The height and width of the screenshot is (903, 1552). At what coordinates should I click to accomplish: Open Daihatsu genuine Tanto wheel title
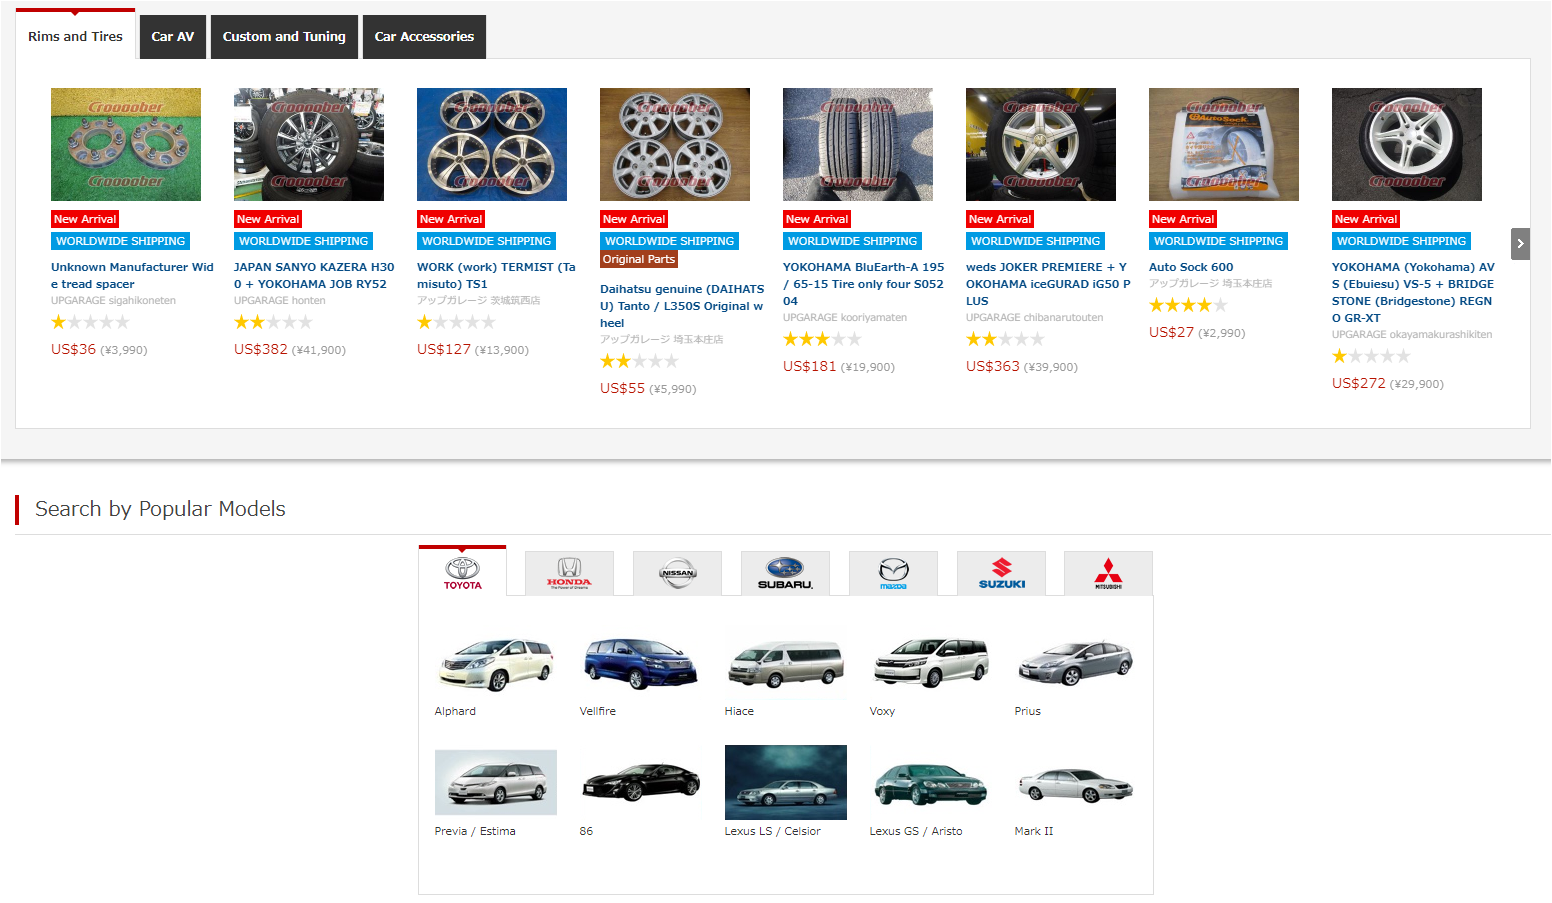(x=682, y=306)
